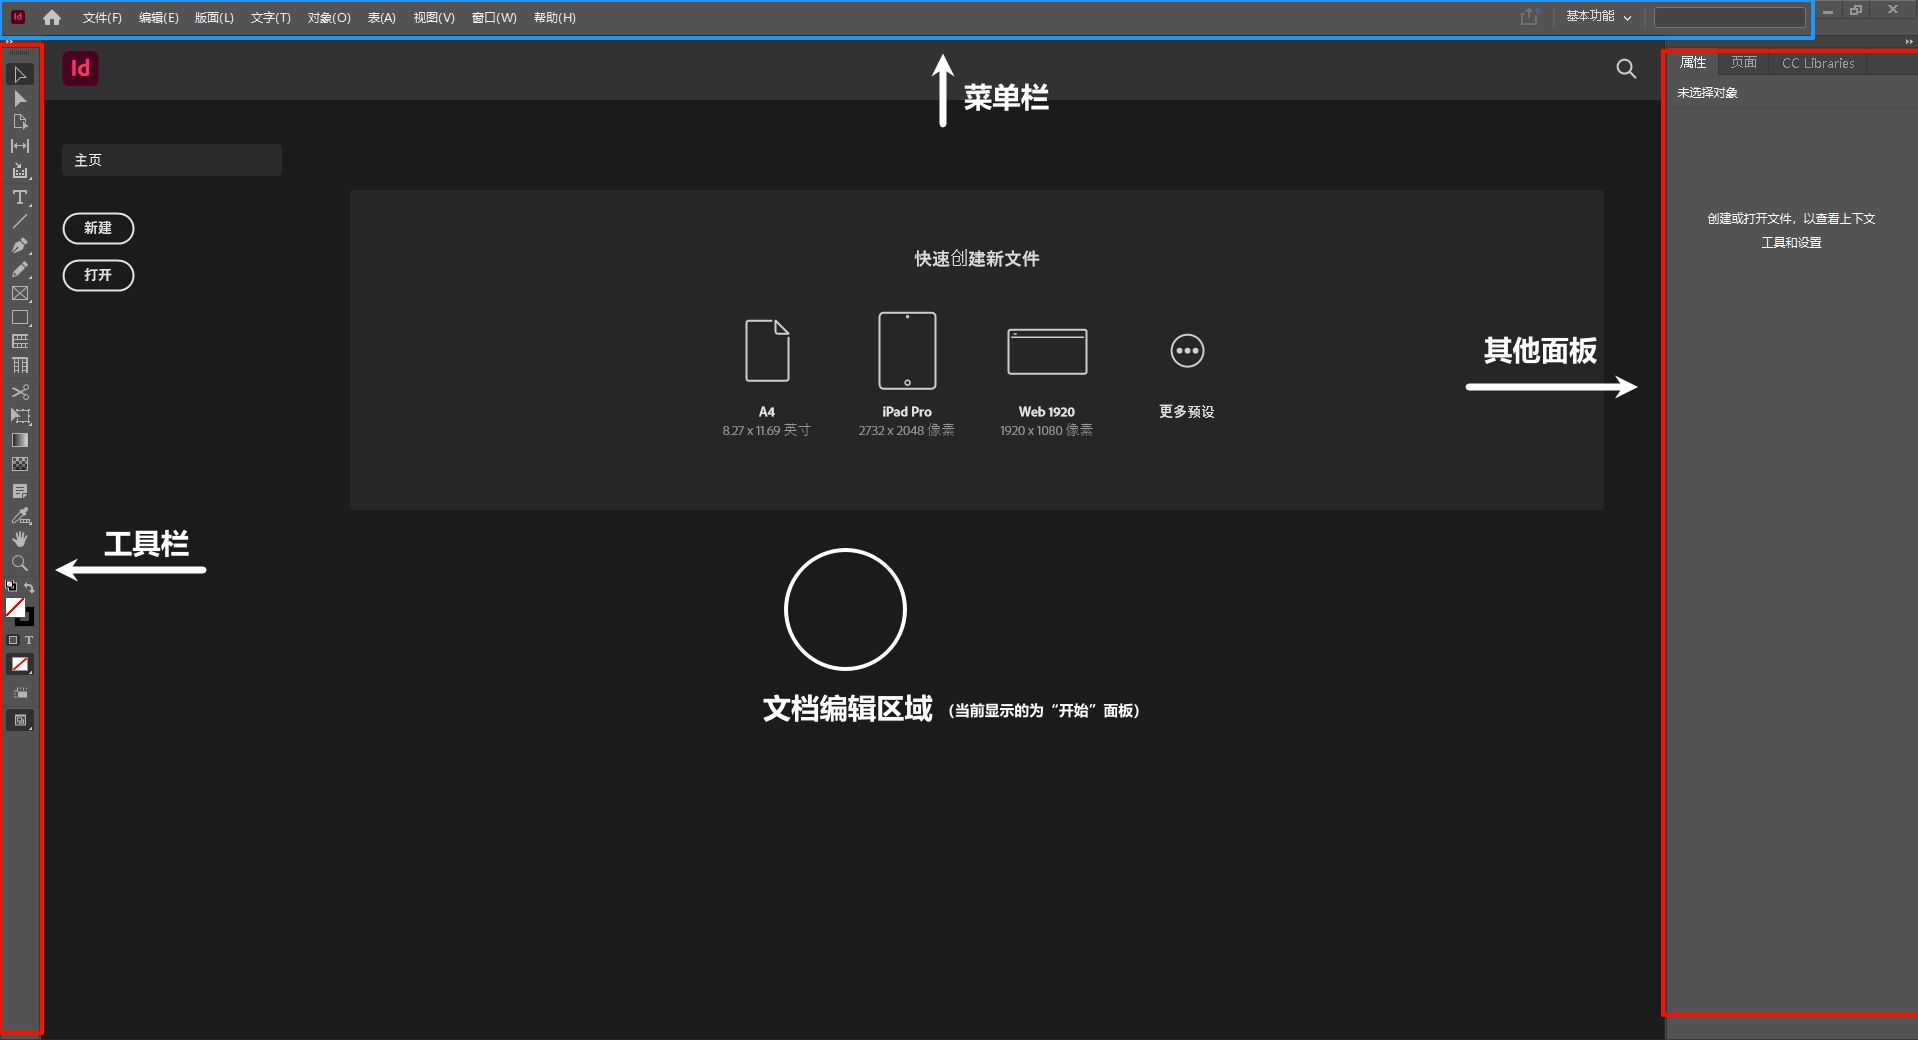Click the fill color swatch
Screen dimensions: 1918x1040
pos(15,607)
